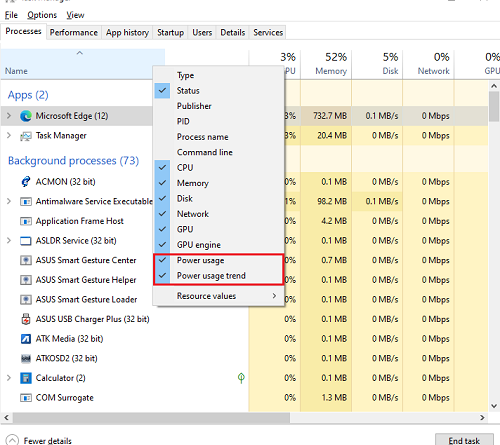500x445 pixels.
Task: Click the horizontal scrollbar left arrow
Action: coord(6,417)
